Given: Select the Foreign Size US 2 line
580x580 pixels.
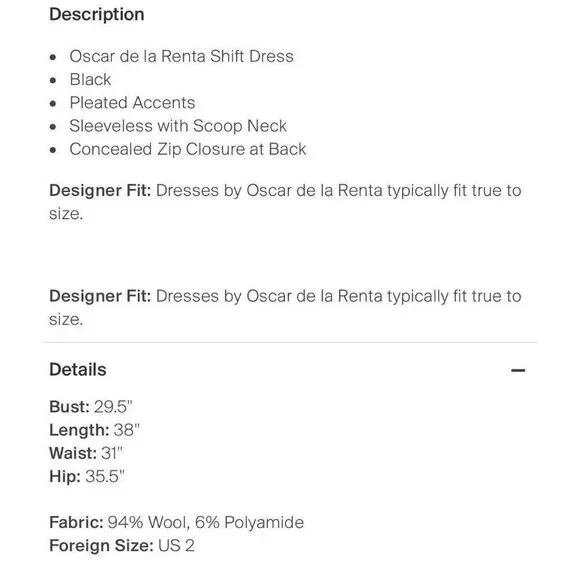Looking at the screenshot, I should tap(122, 546).
